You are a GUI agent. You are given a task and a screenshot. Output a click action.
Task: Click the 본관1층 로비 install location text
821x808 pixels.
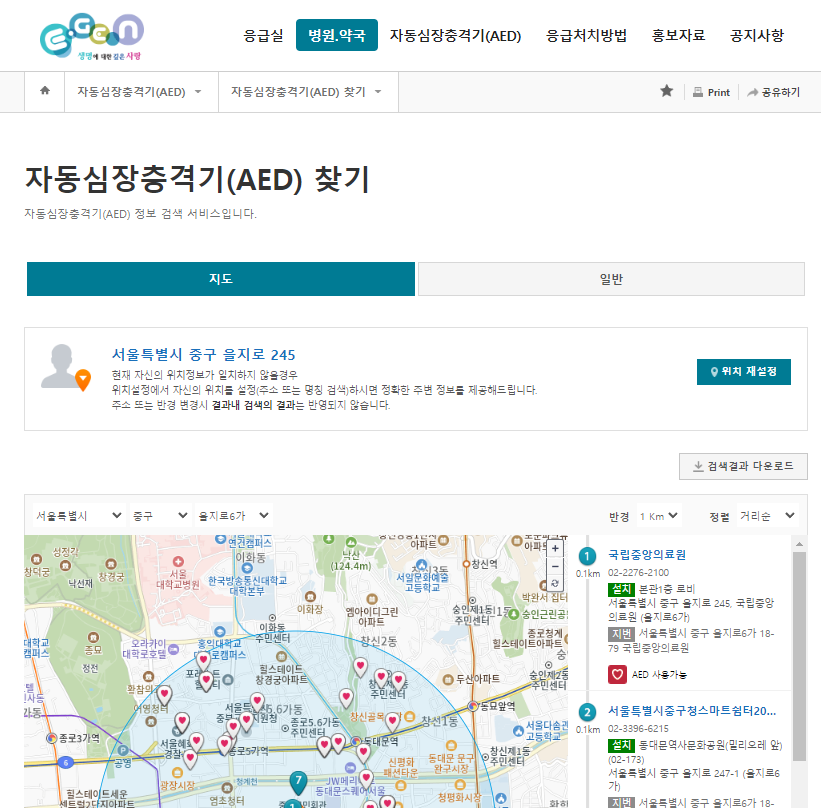(667, 589)
